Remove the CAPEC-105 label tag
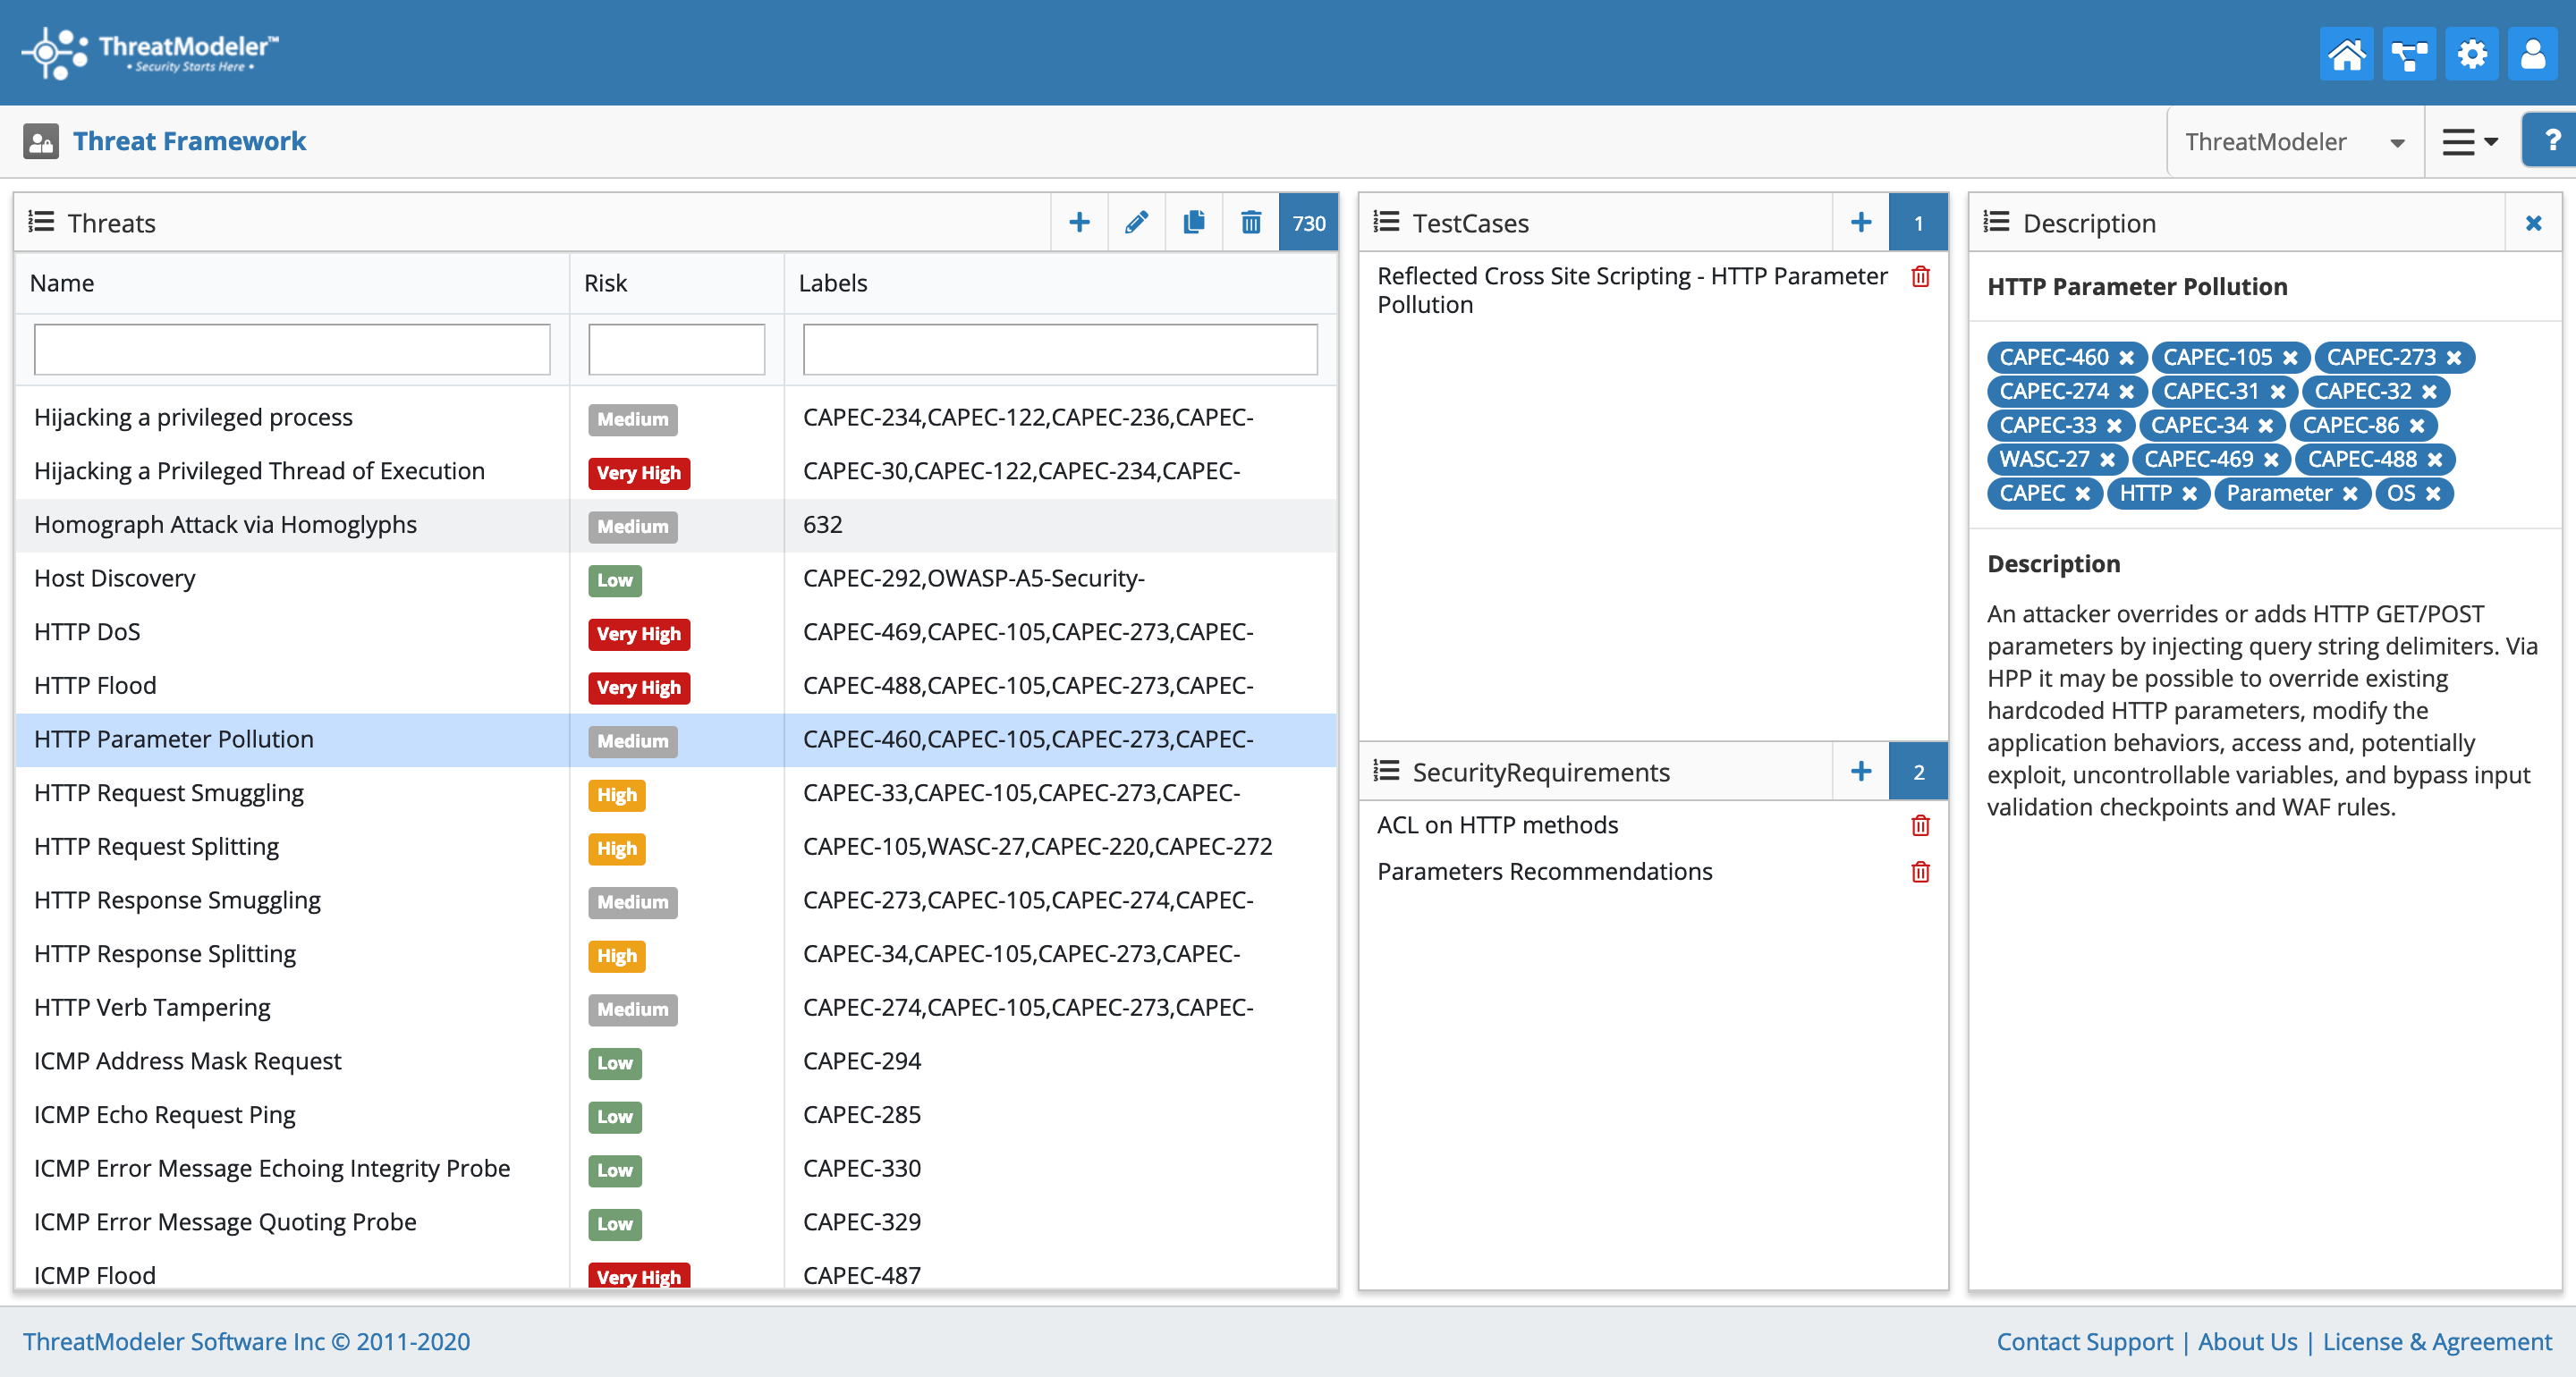Screen dimensions: 2576x1377 point(2290,358)
